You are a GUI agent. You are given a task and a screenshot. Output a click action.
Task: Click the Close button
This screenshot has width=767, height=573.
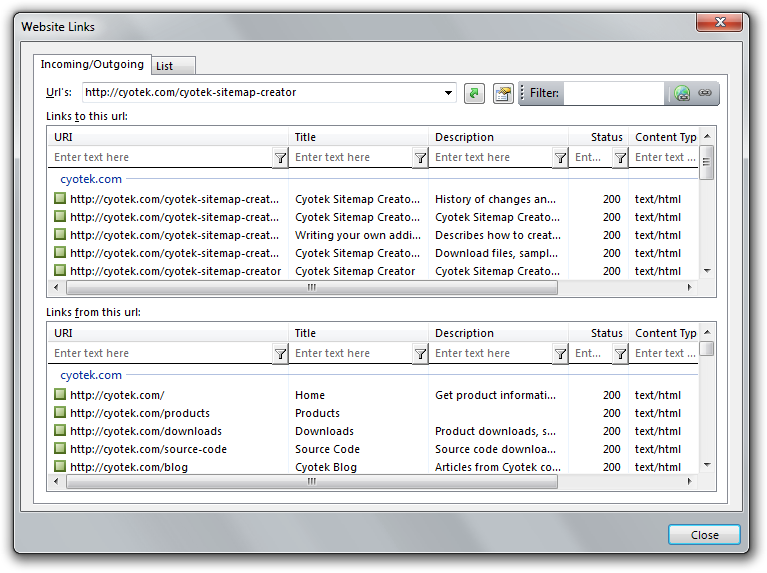tap(704, 535)
